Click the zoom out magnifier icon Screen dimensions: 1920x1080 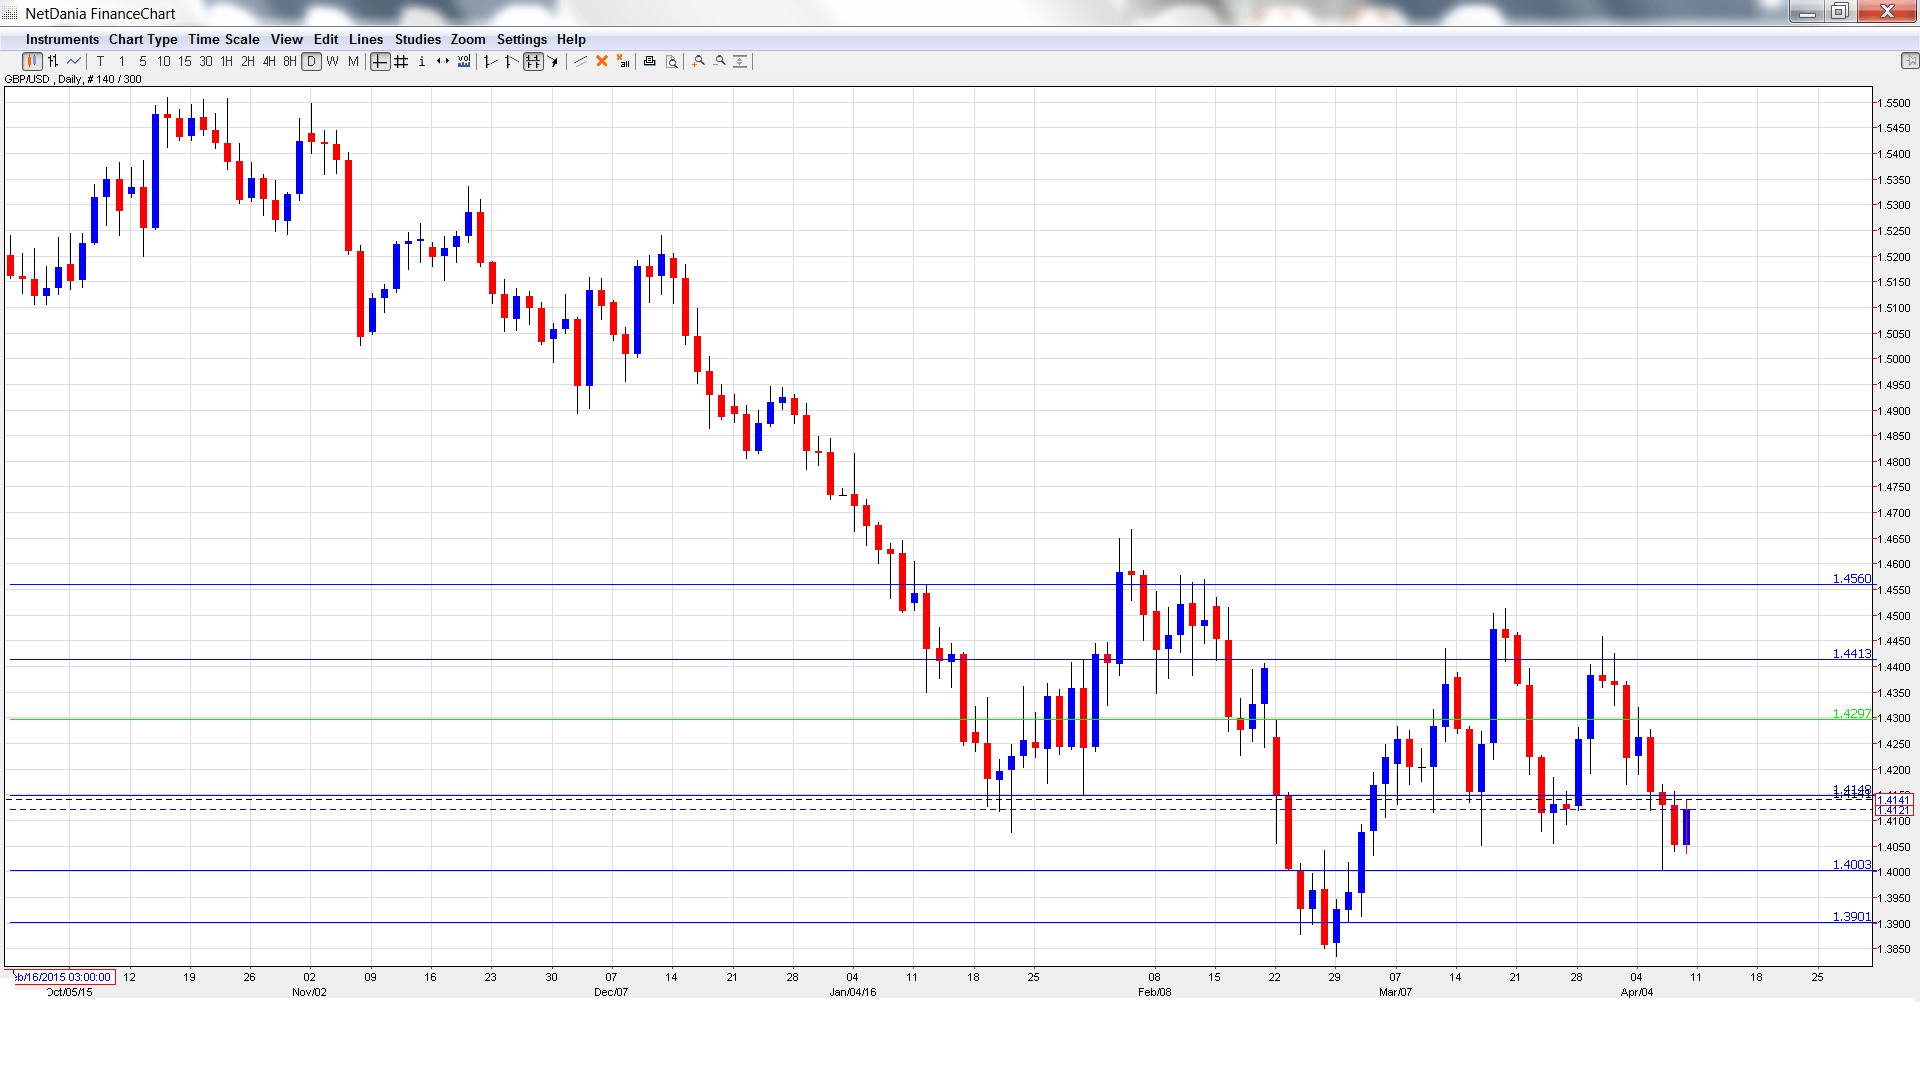click(x=720, y=62)
